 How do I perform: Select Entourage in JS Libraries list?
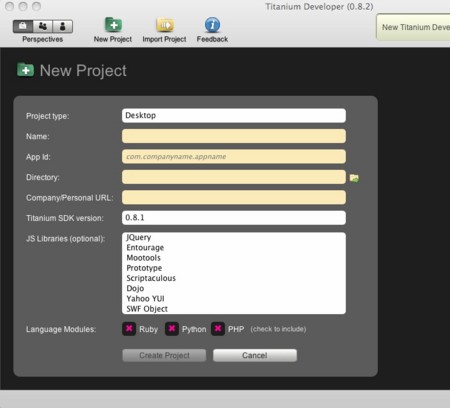coord(145,248)
